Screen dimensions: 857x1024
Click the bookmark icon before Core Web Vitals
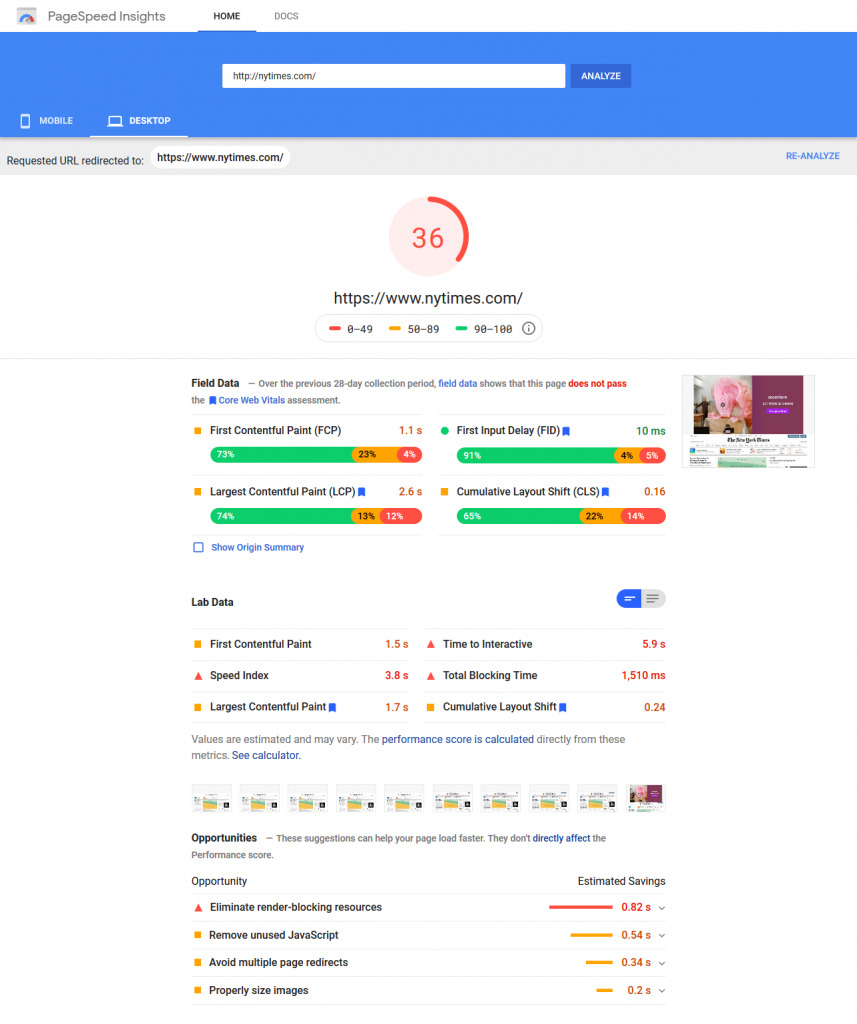(x=212, y=400)
